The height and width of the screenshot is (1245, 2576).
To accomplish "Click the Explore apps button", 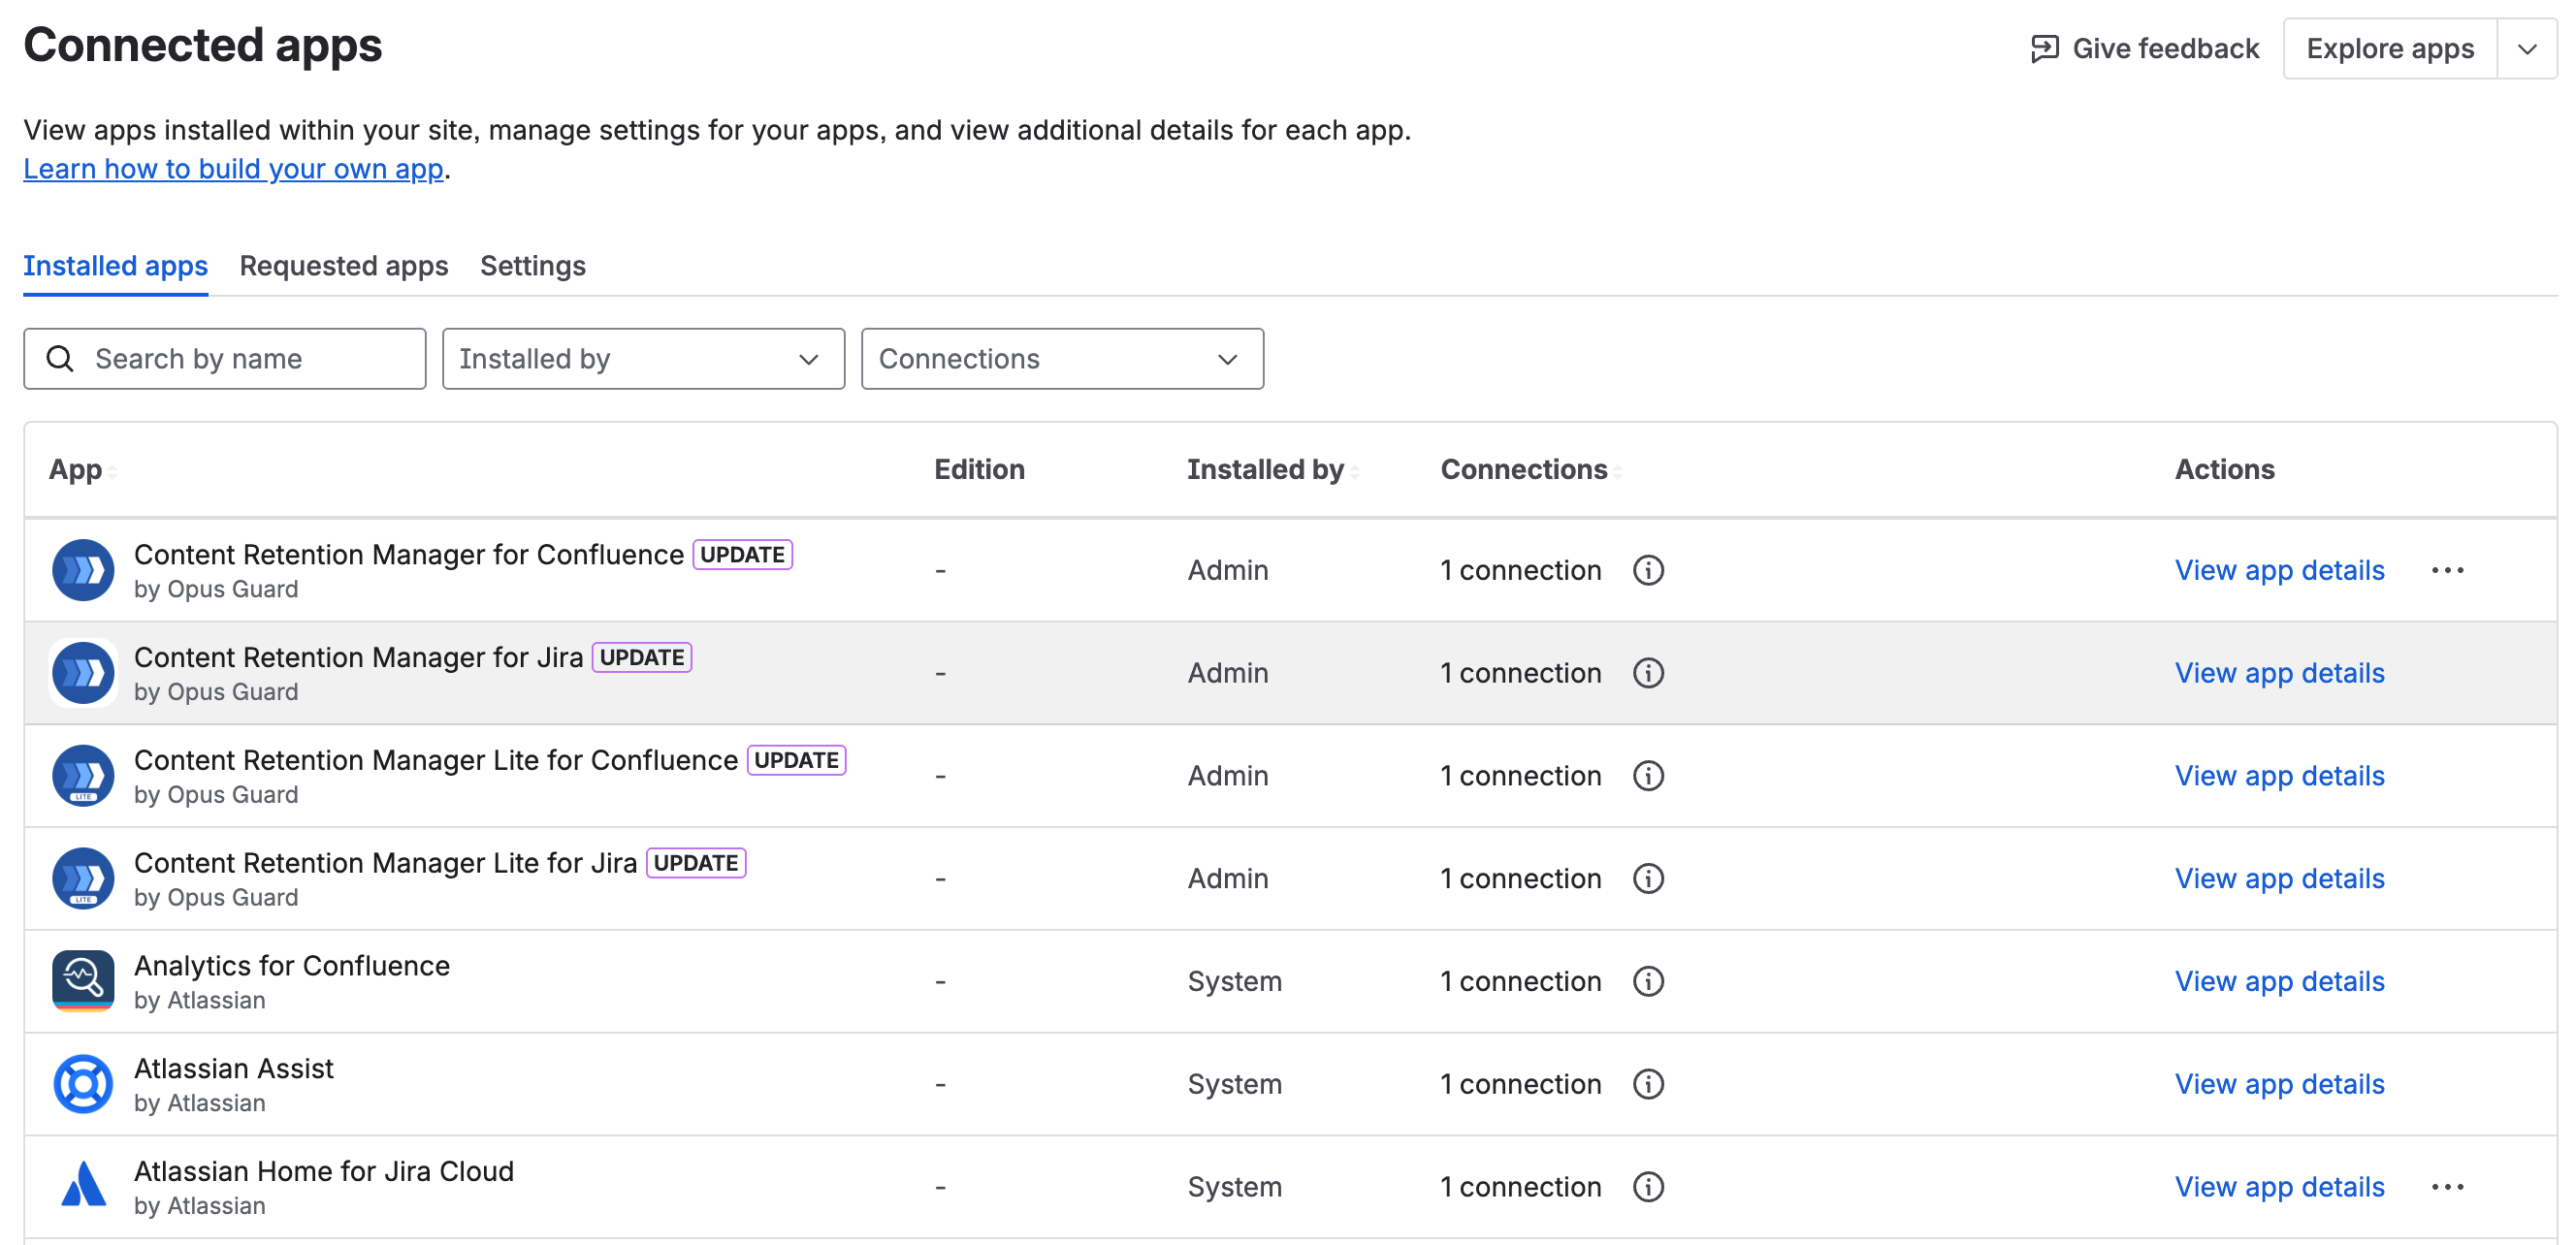I will click(x=2390, y=48).
